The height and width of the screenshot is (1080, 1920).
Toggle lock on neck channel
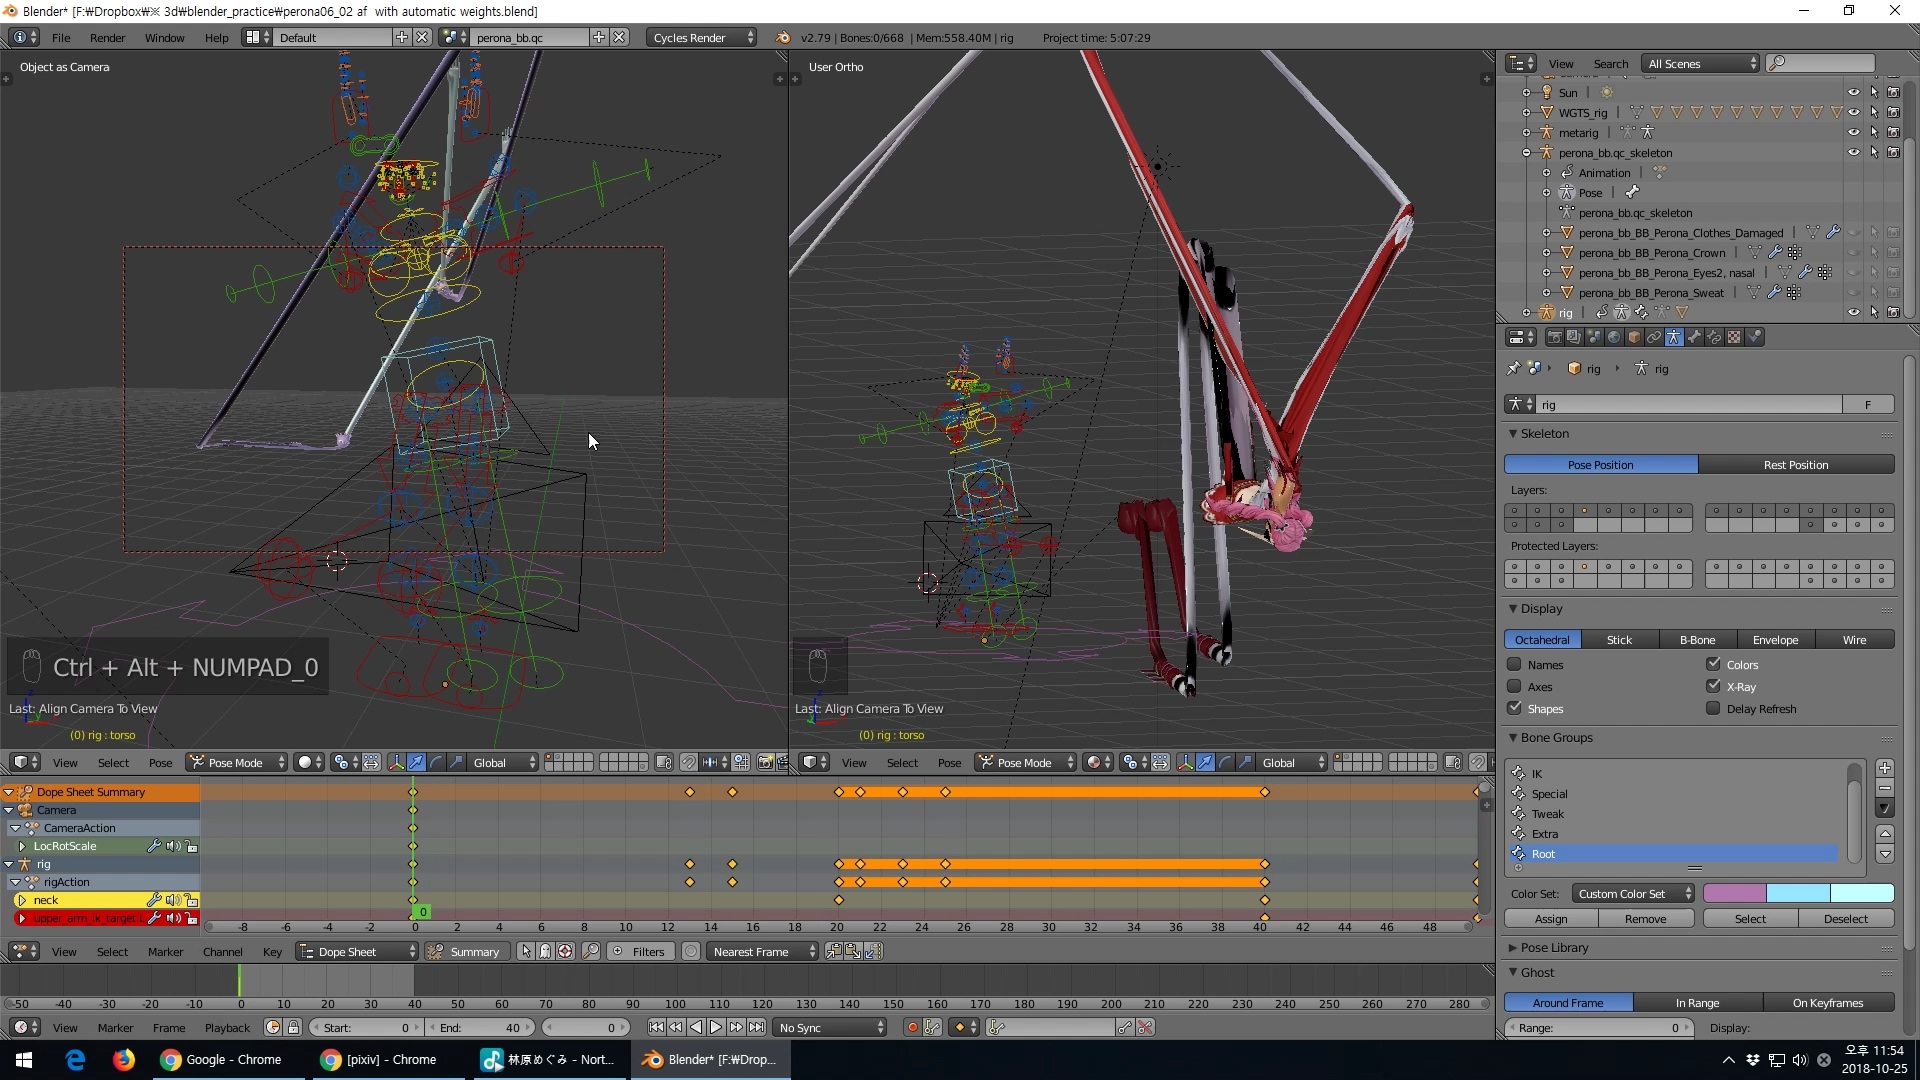pyautogui.click(x=192, y=900)
